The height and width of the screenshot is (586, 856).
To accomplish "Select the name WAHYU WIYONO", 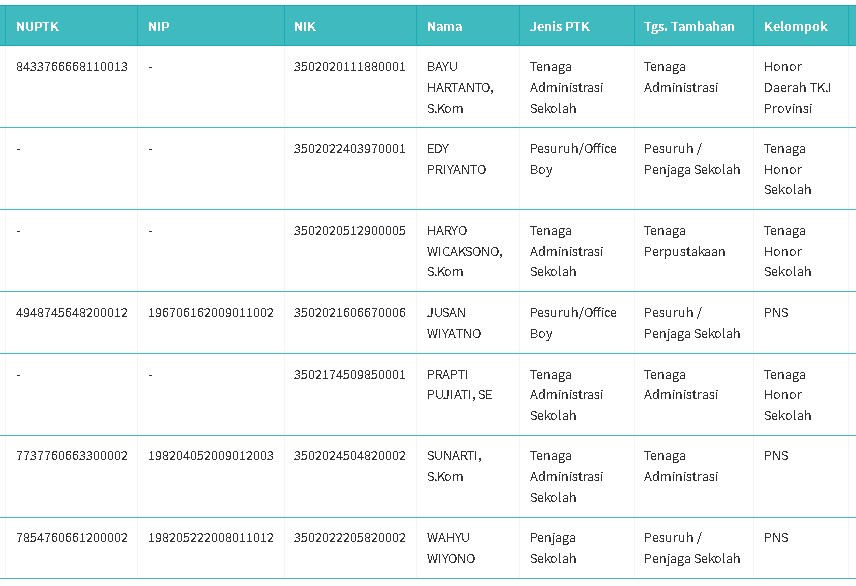I will [x=451, y=548].
